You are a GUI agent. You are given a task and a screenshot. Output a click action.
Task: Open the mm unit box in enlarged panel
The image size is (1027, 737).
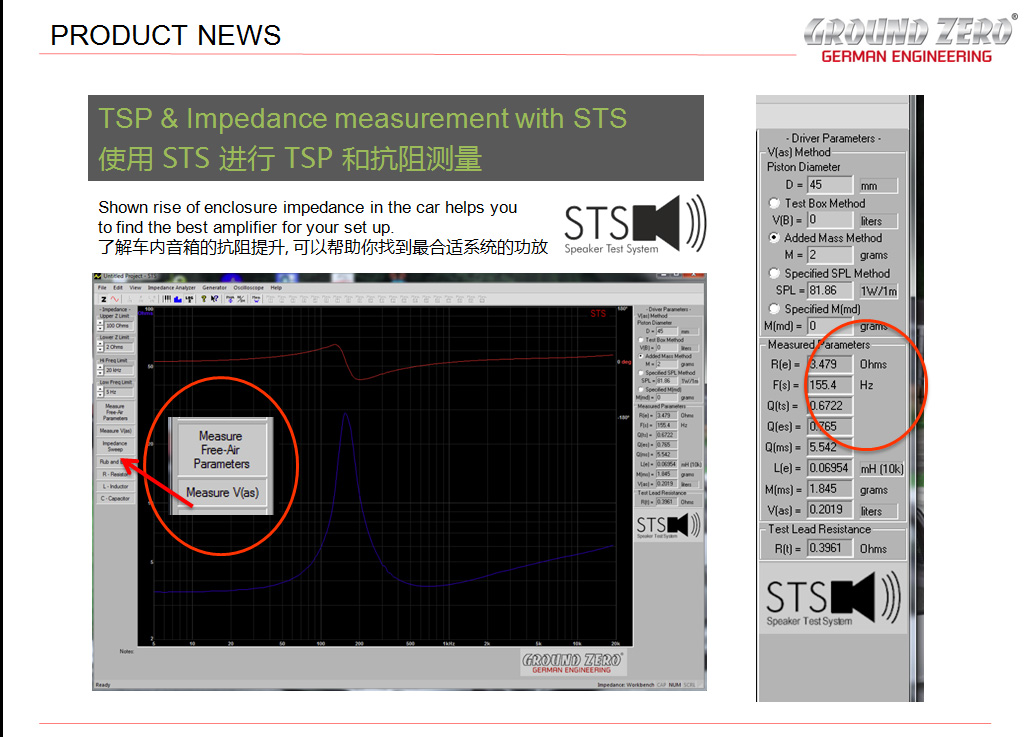[878, 185]
